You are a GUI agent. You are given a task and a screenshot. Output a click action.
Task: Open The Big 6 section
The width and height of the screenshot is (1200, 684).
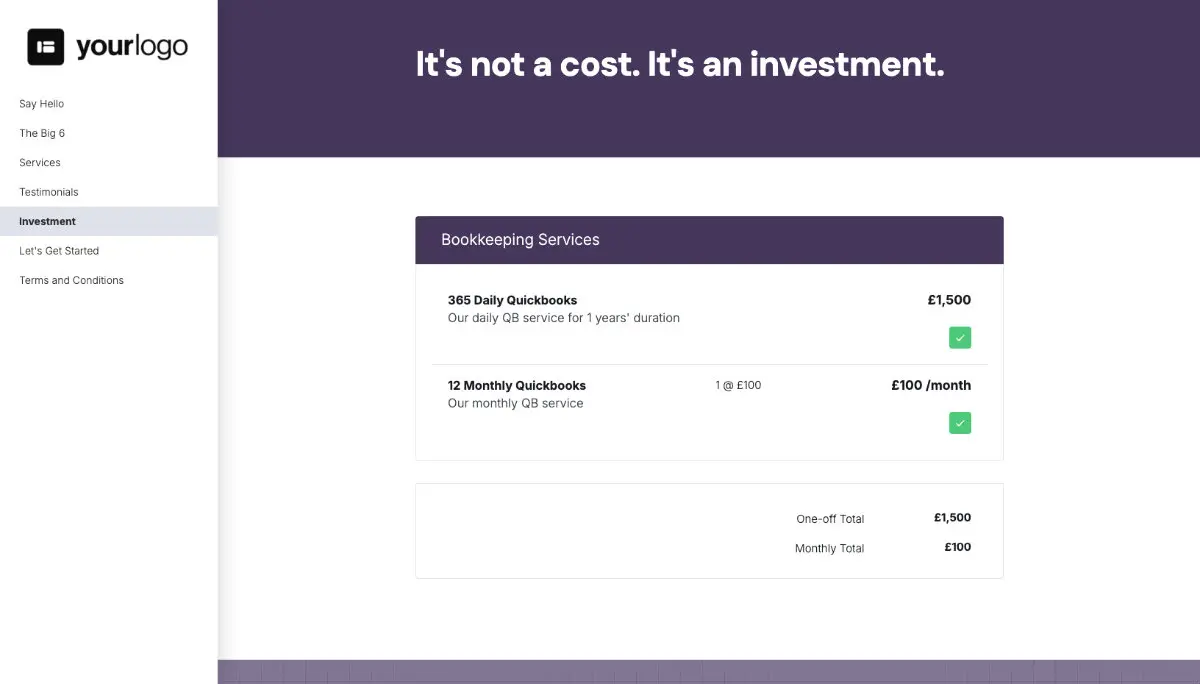point(41,132)
